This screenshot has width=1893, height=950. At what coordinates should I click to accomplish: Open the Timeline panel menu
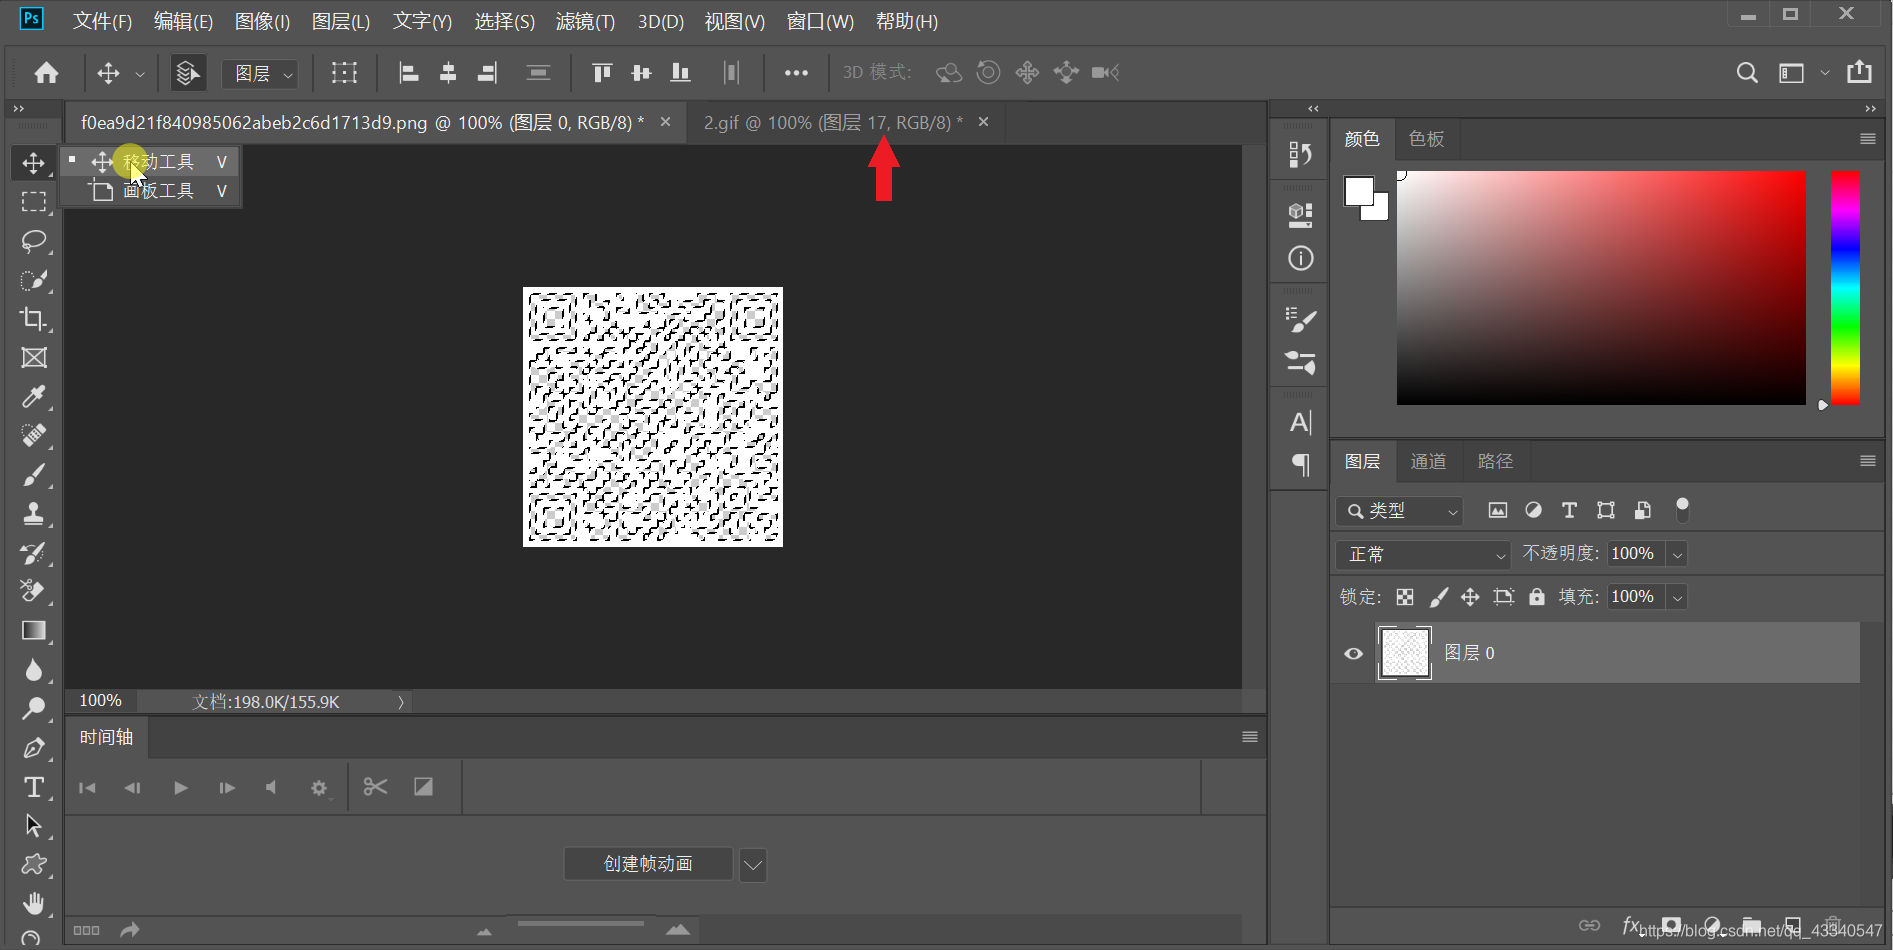[1250, 737]
